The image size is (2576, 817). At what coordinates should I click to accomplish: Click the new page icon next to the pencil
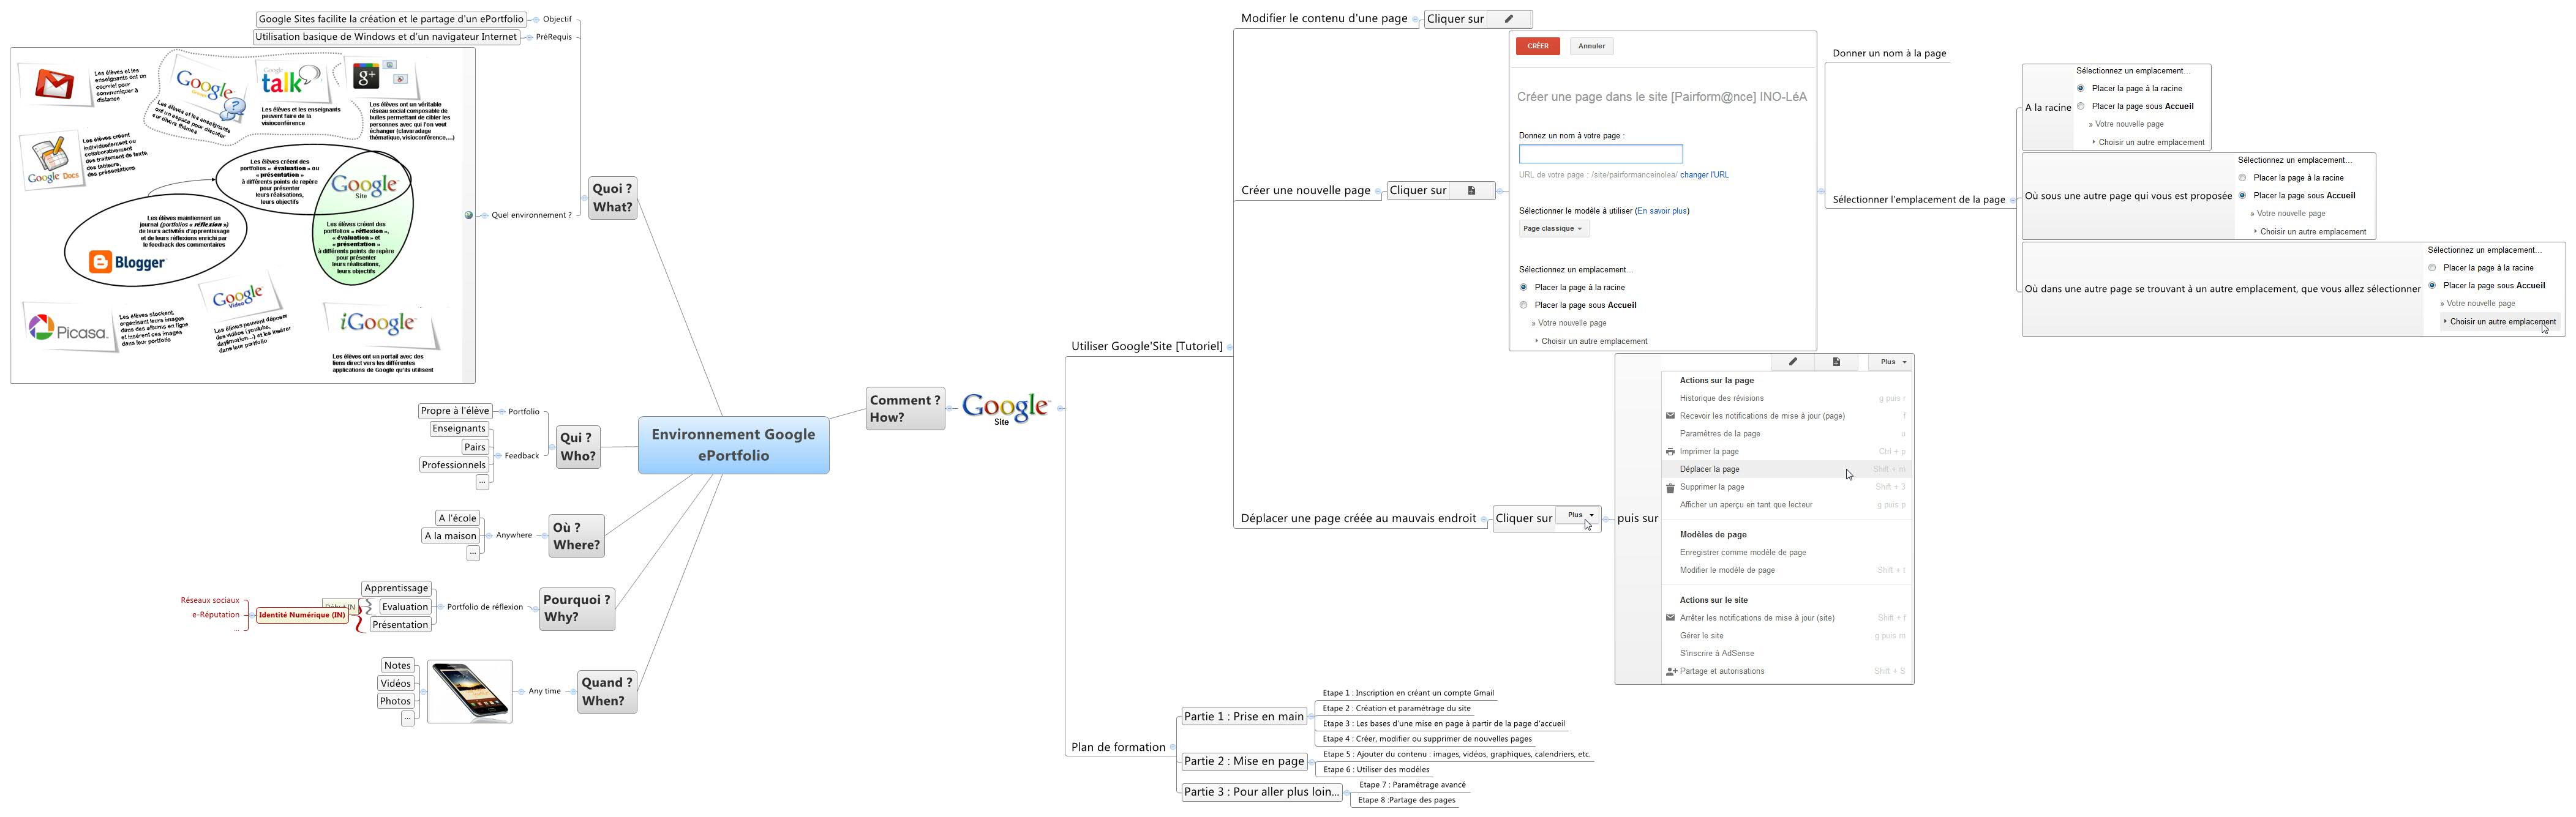point(1837,362)
